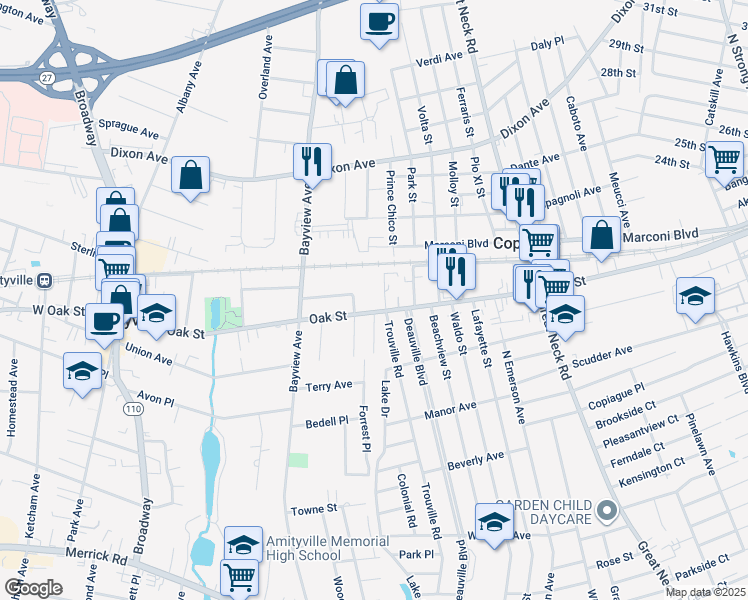Open the shopping cart marker near Merrick Rd

[239, 577]
